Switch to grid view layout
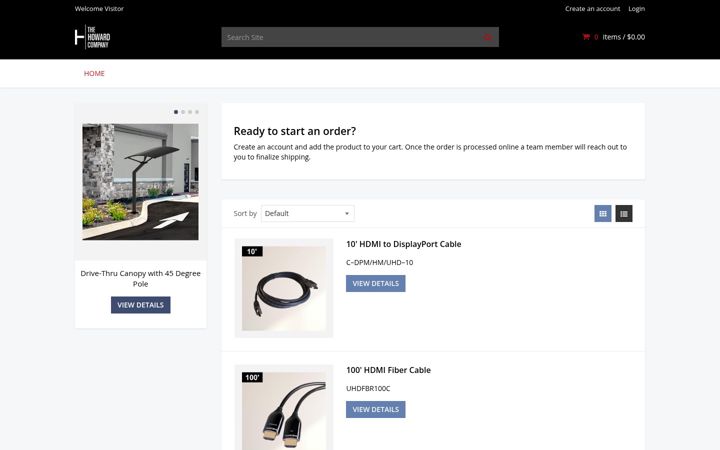The width and height of the screenshot is (720, 450). click(603, 214)
